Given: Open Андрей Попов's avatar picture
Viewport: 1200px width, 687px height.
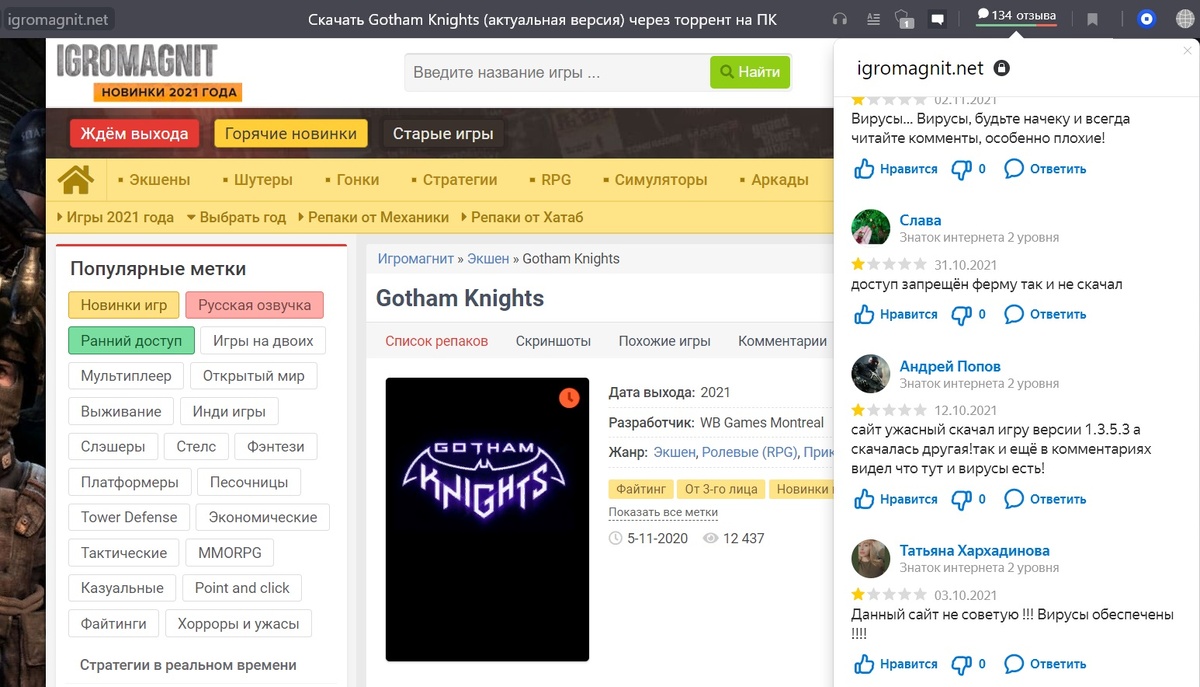Looking at the screenshot, I should (x=870, y=373).
